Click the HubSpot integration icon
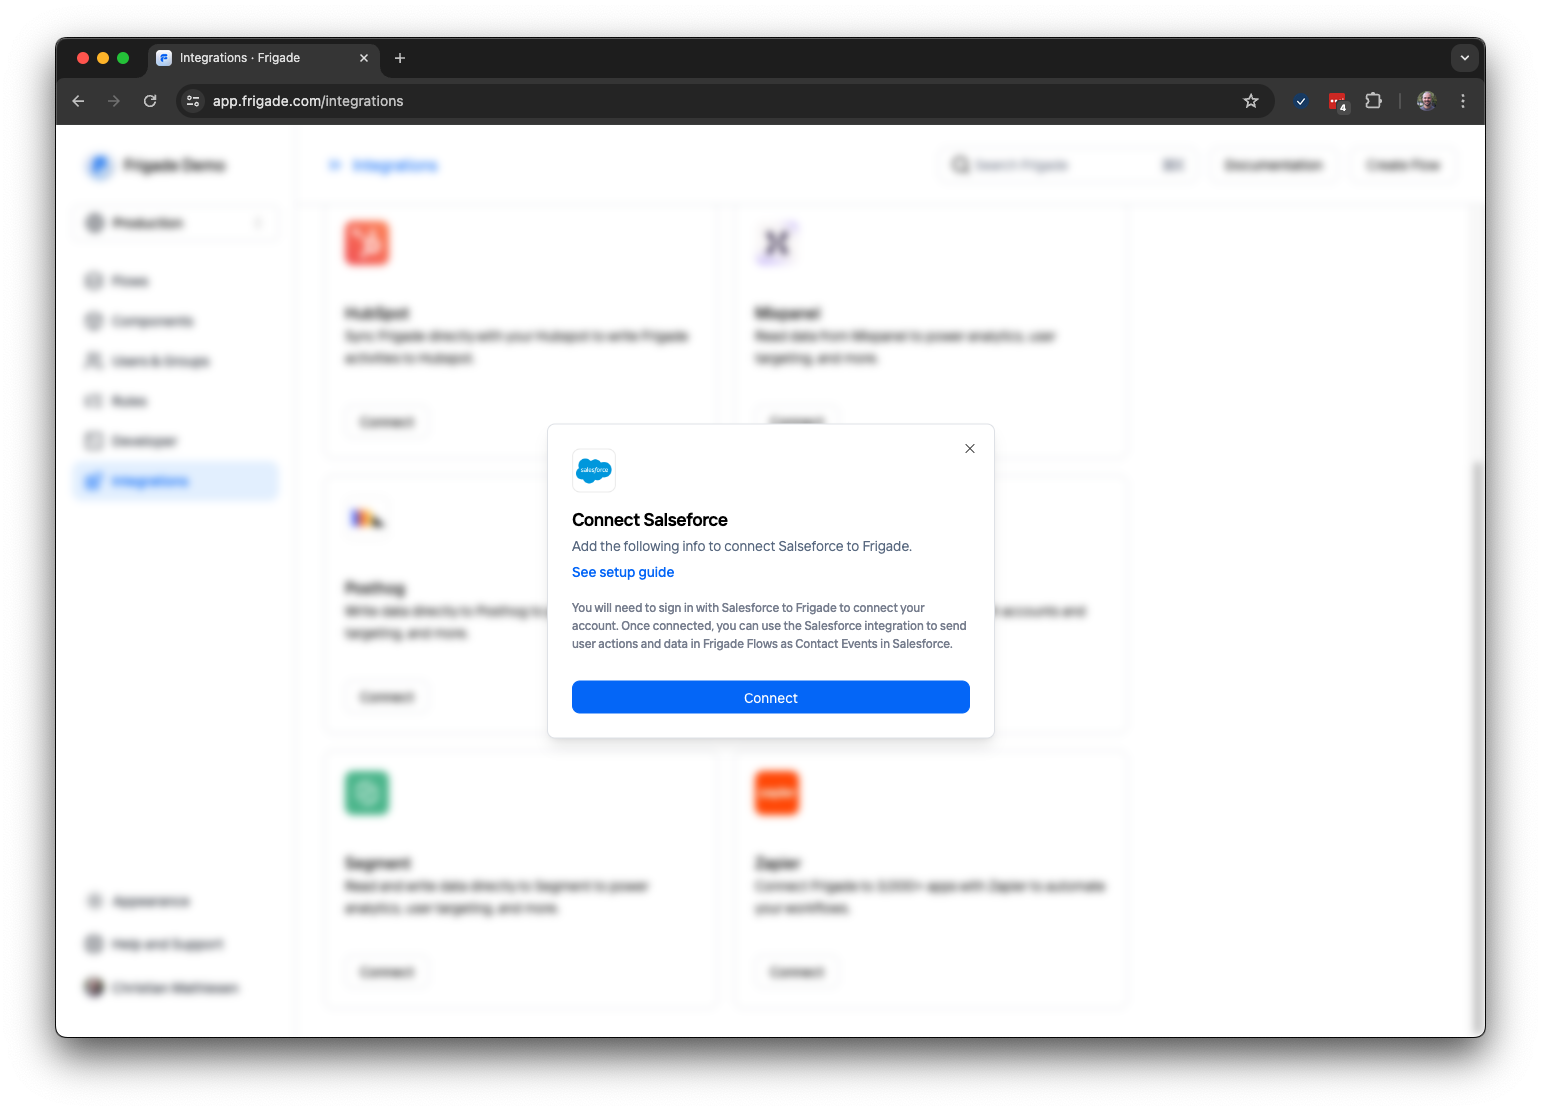This screenshot has height=1111, width=1541. (x=367, y=243)
